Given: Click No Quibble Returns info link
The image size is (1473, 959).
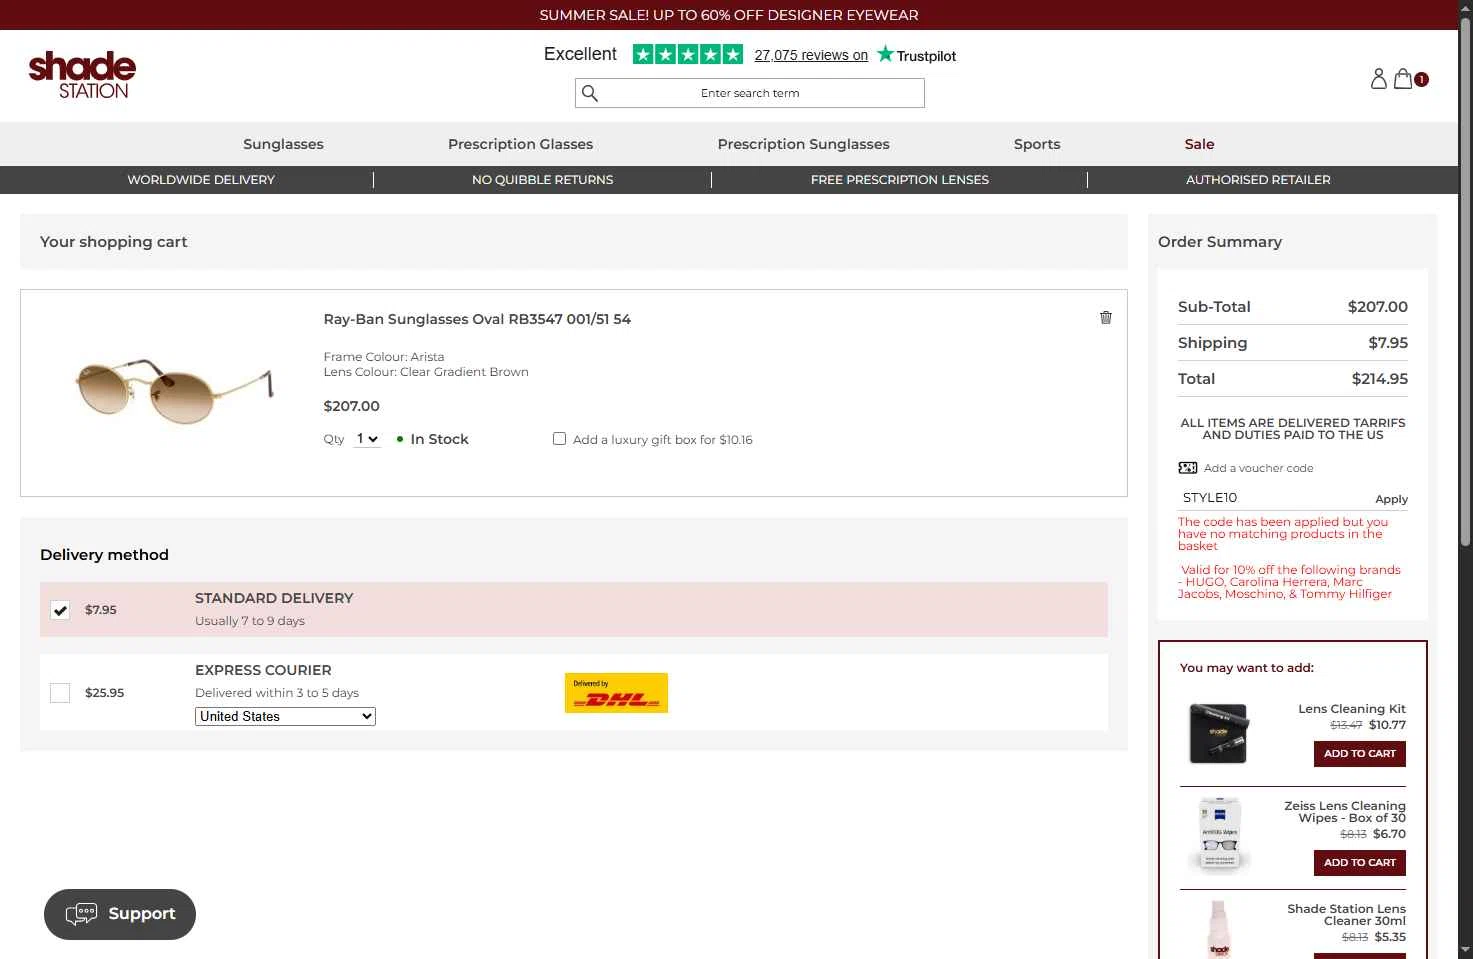Looking at the screenshot, I should [x=542, y=180].
